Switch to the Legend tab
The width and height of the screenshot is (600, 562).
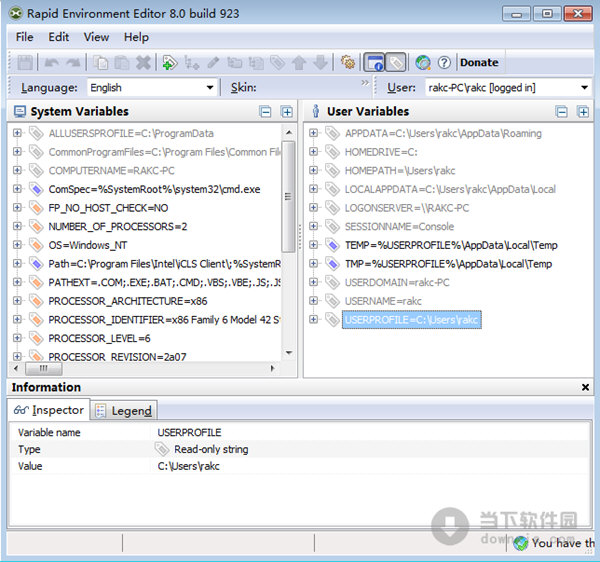coord(124,411)
